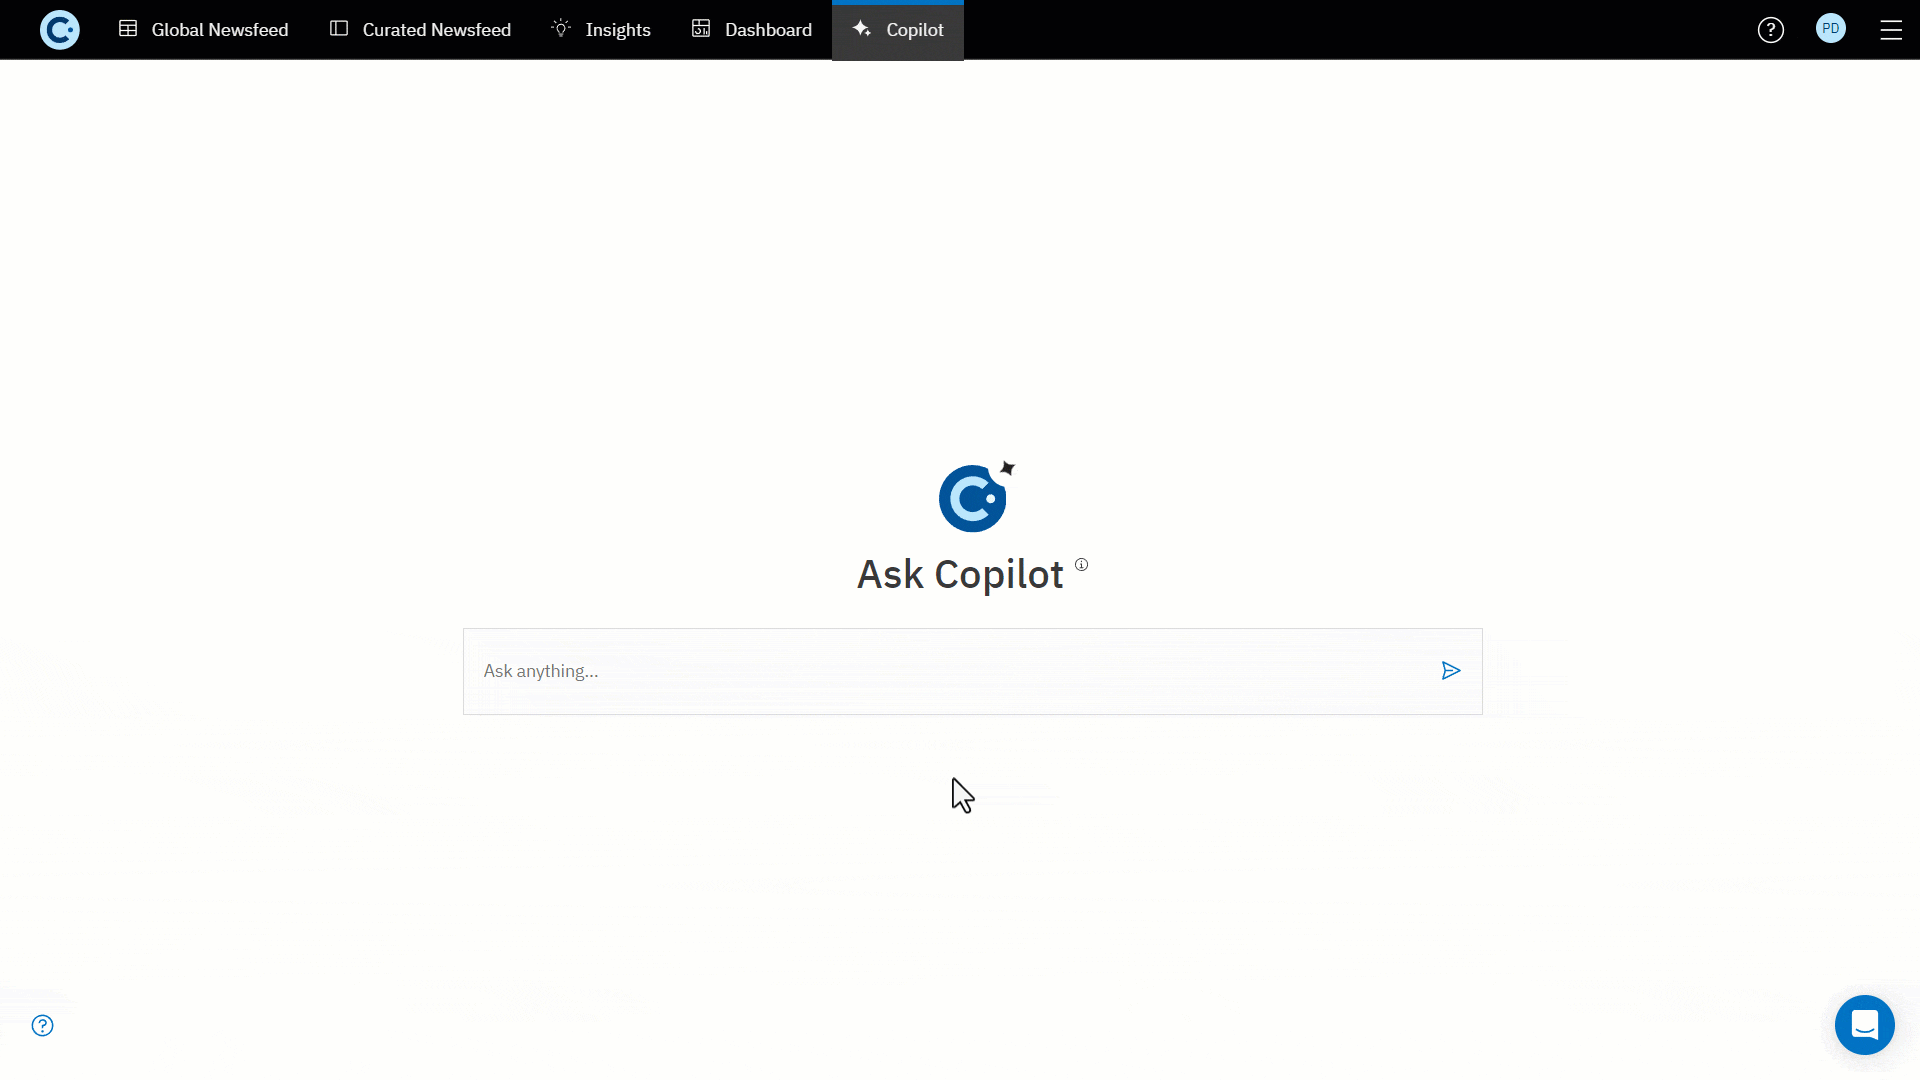Click the company logo in top-left corner
The height and width of the screenshot is (1080, 1920).
coord(59,29)
